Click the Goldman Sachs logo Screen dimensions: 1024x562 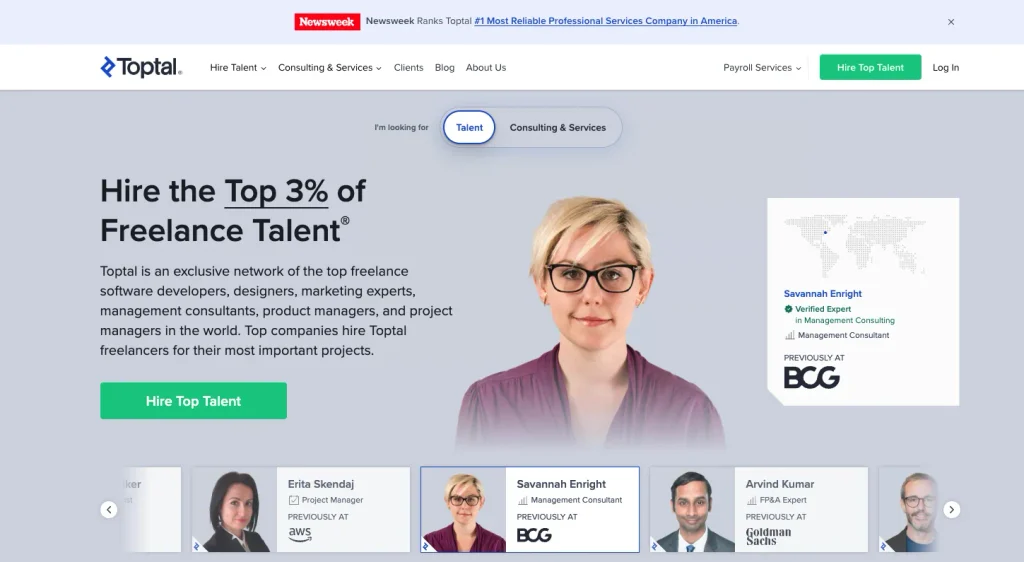click(768, 536)
